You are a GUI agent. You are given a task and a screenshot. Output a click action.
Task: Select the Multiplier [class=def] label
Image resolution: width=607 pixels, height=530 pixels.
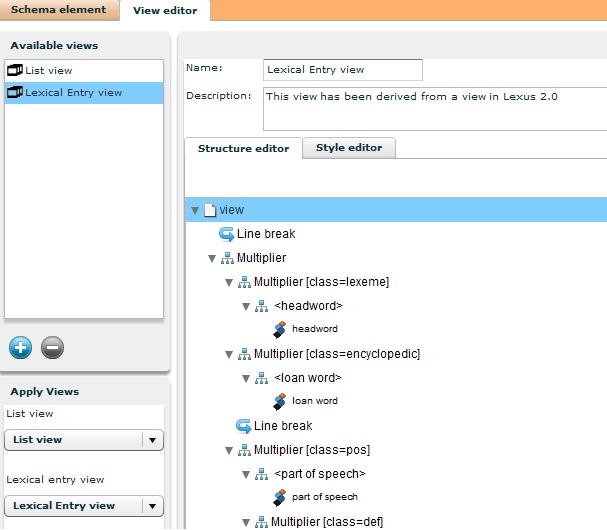pos(327,522)
